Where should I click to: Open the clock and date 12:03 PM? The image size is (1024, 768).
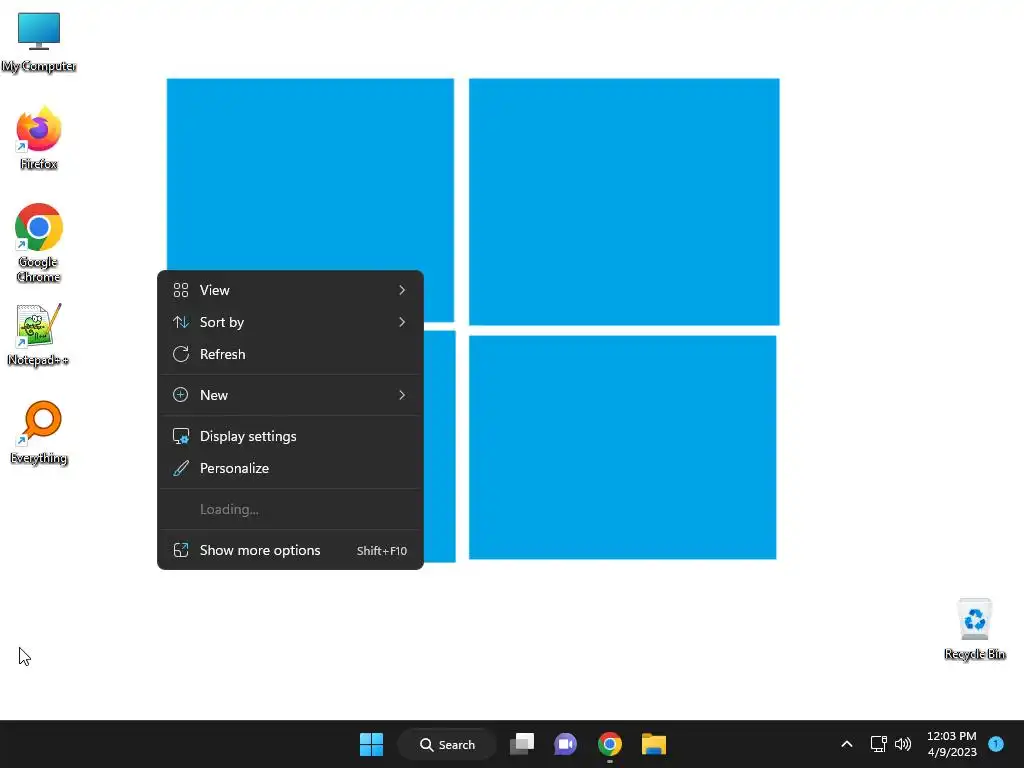point(952,744)
